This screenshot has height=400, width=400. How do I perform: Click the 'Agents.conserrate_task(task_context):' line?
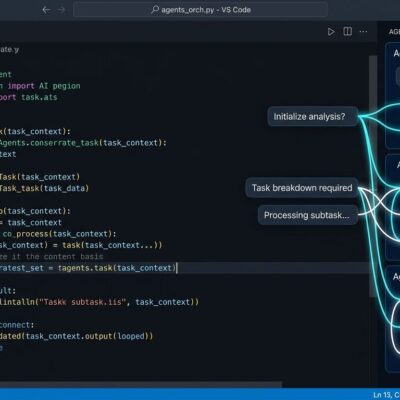83,143
